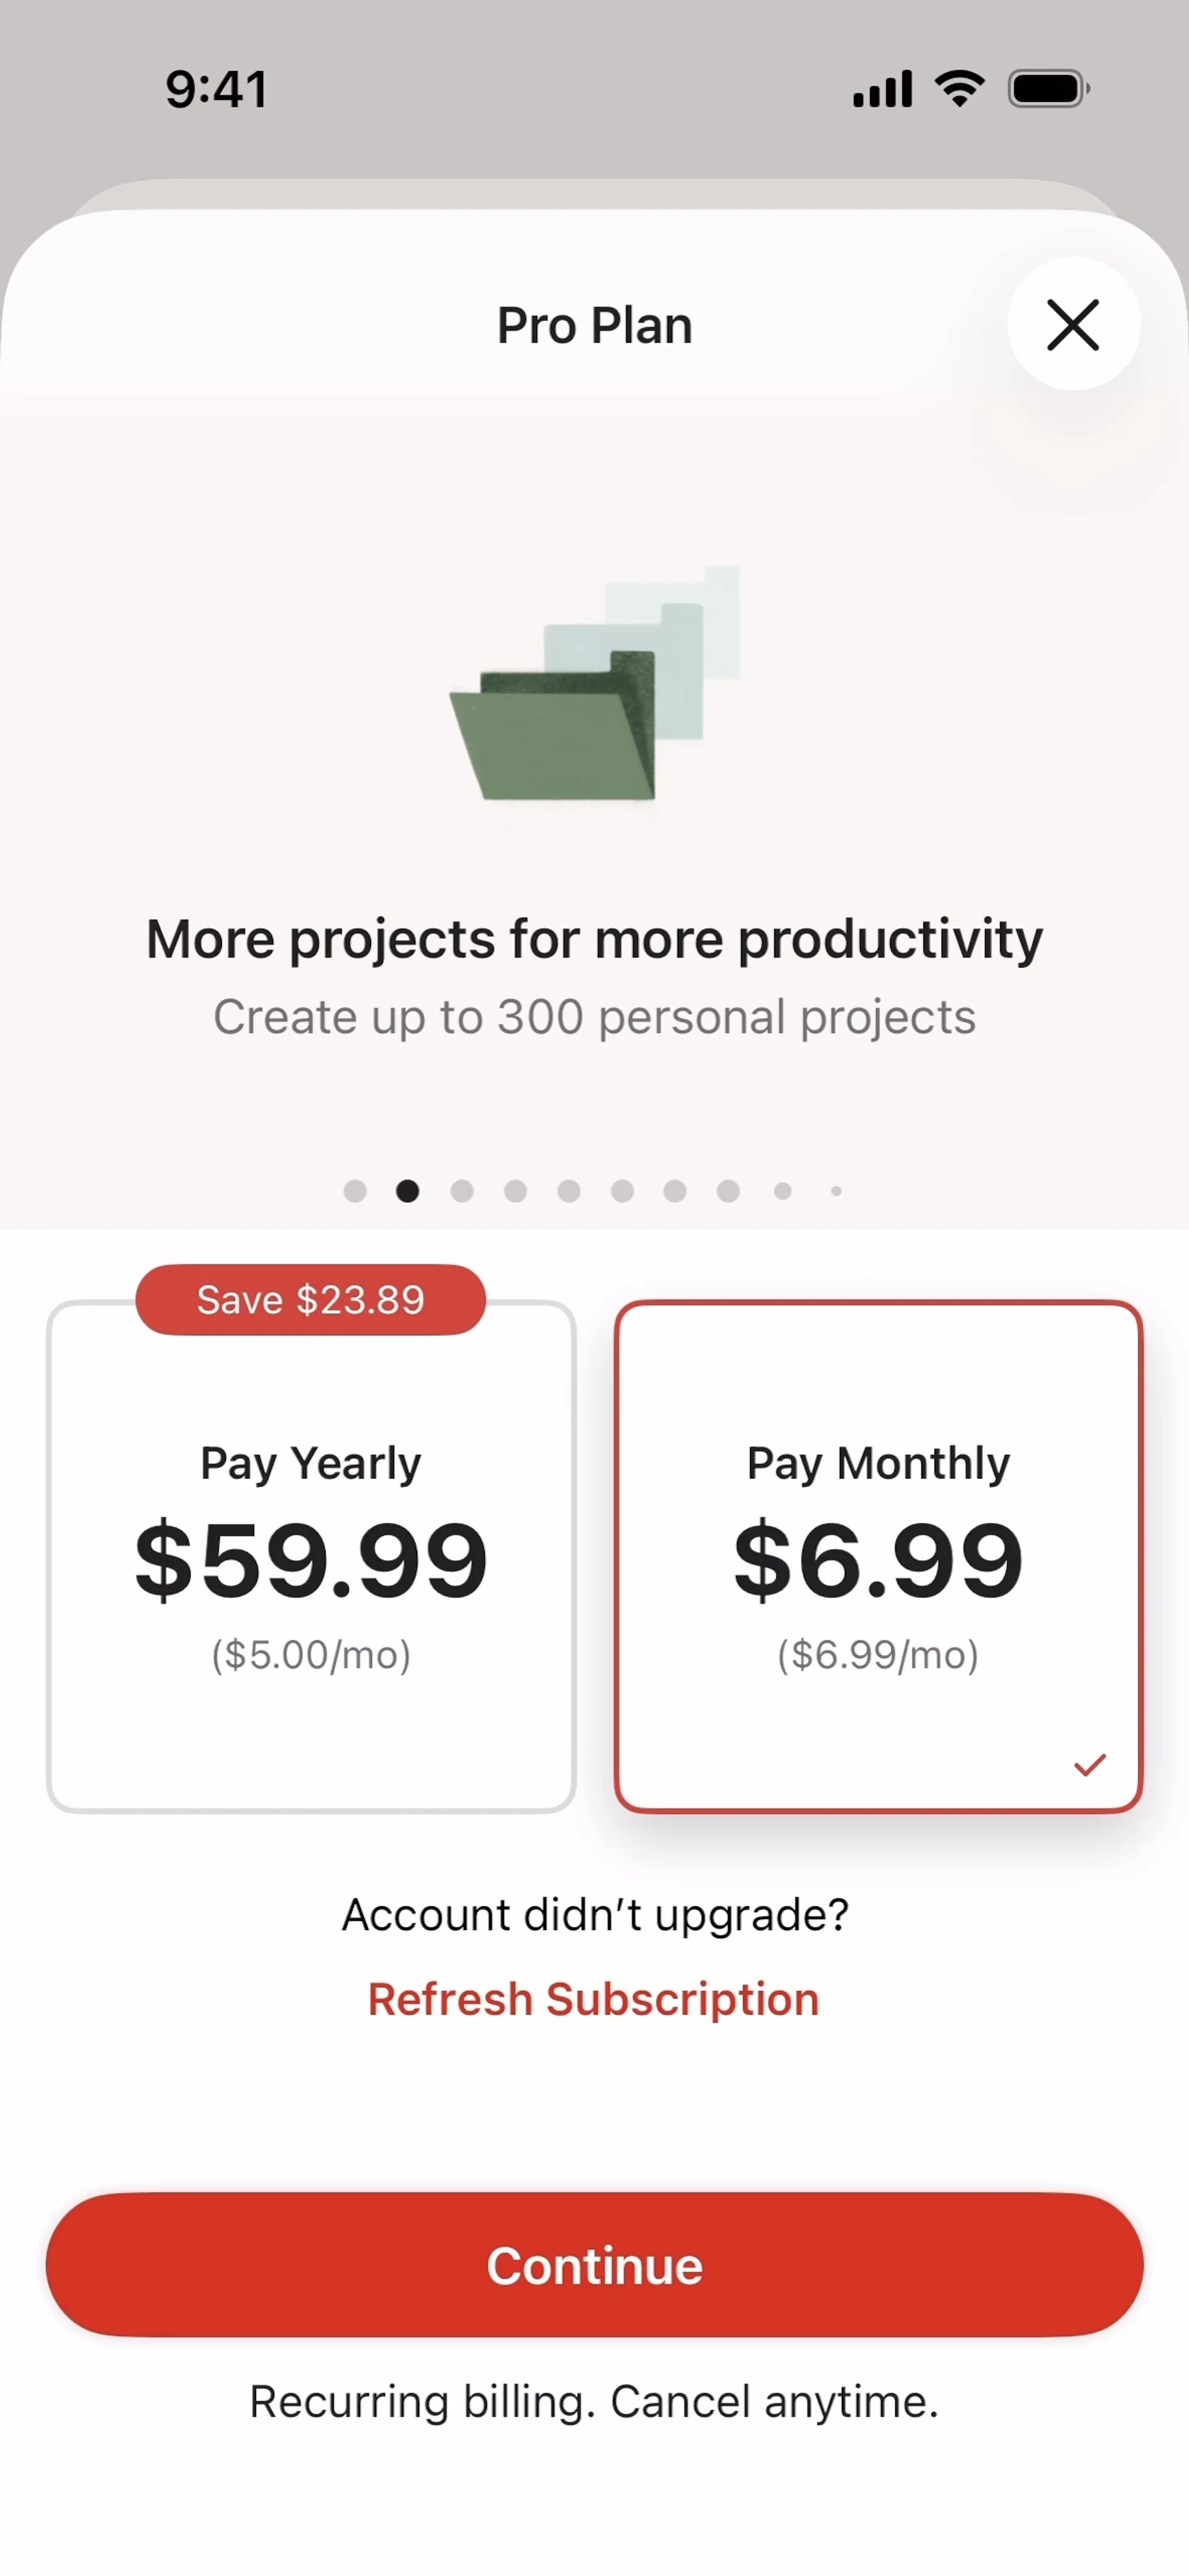1189x2576 pixels.
Task: Jump to third carousel page dot
Action: (462, 1190)
